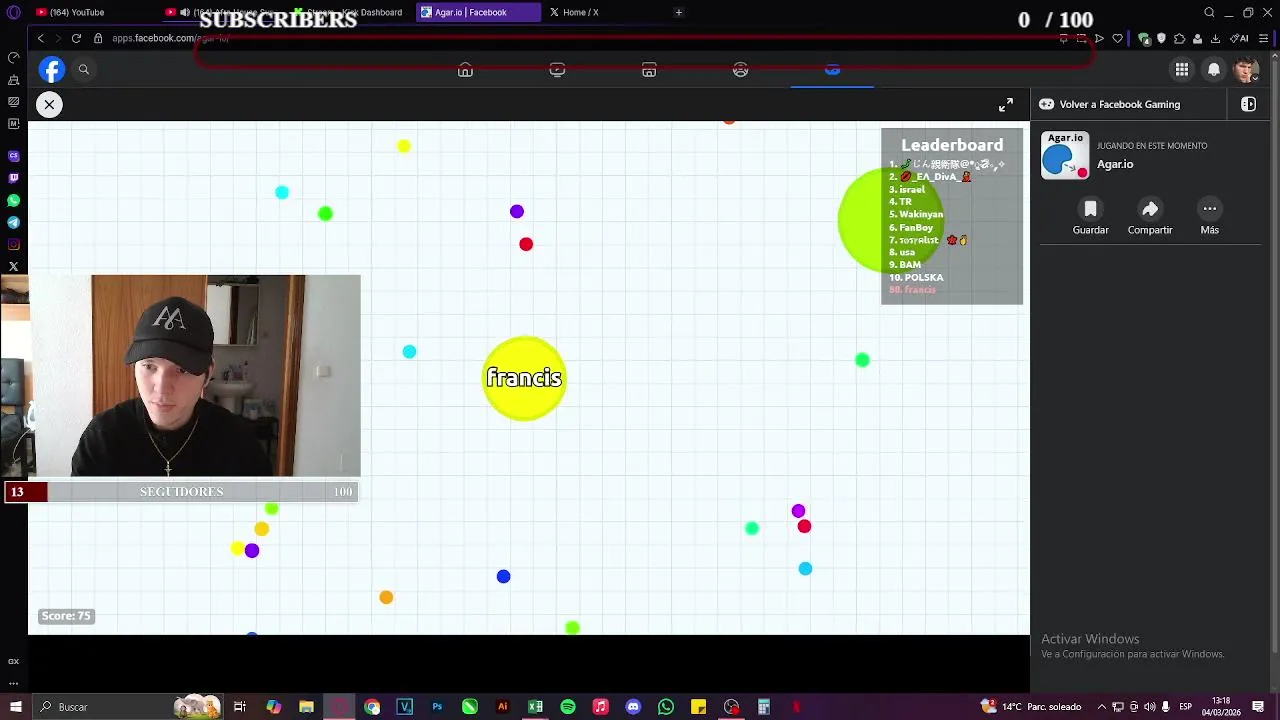This screenshot has width=1280, height=720.
Task: Open the Opera menu logo
Action: 13,12
